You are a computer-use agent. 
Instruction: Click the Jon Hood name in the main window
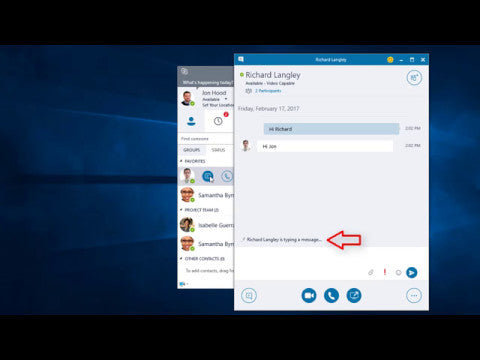pos(214,93)
